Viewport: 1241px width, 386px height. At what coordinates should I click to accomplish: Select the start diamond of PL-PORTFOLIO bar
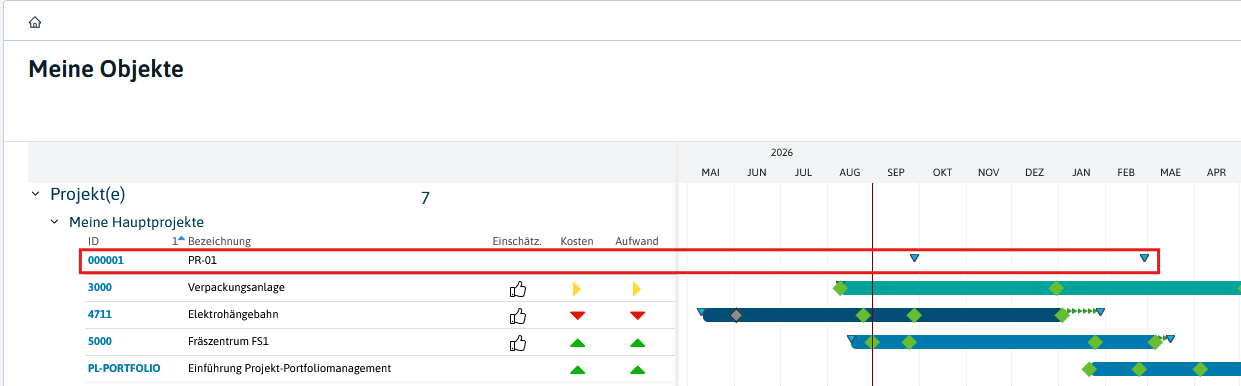point(1089,369)
